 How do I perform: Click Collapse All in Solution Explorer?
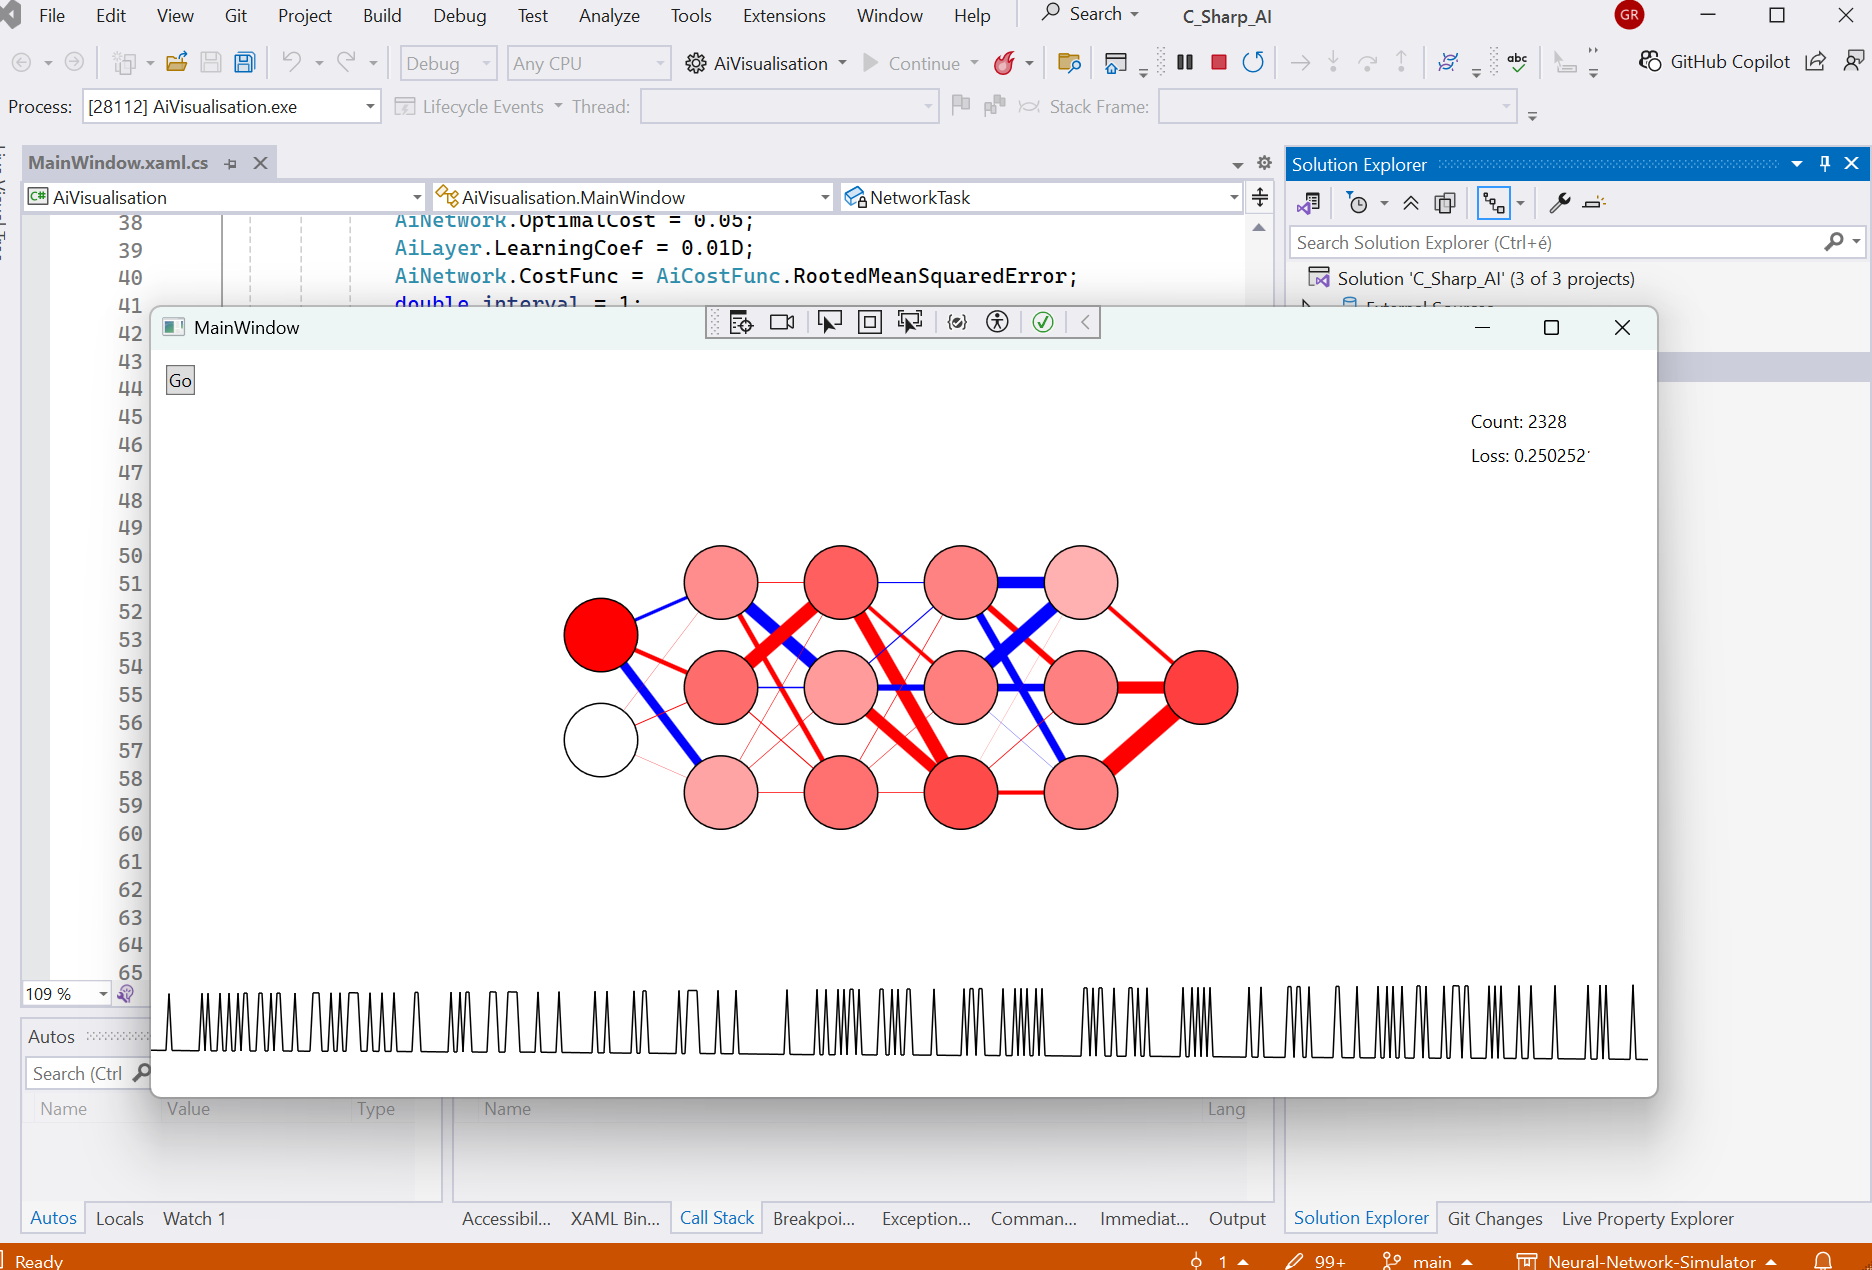1410,204
